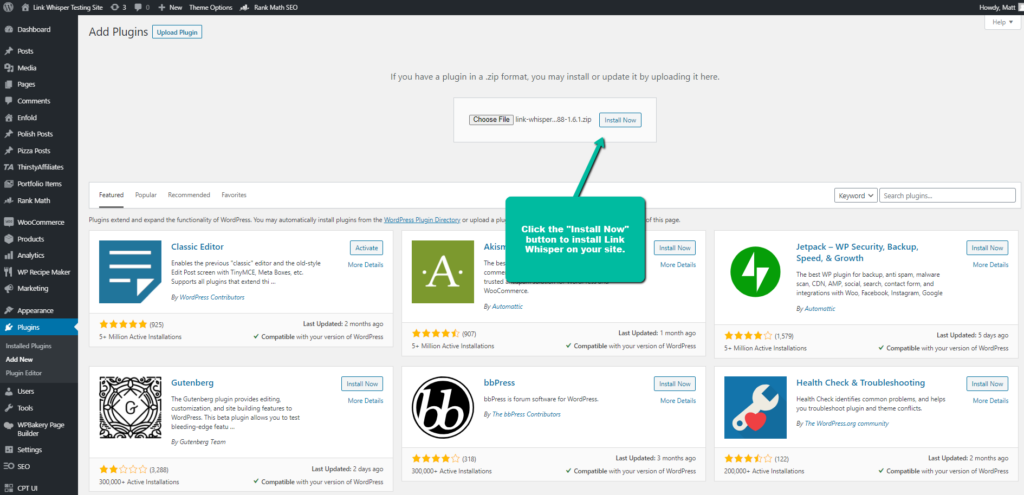Image resolution: width=1024 pixels, height=495 pixels.
Task: Click the updates icon showing 3
Action: [118, 7]
